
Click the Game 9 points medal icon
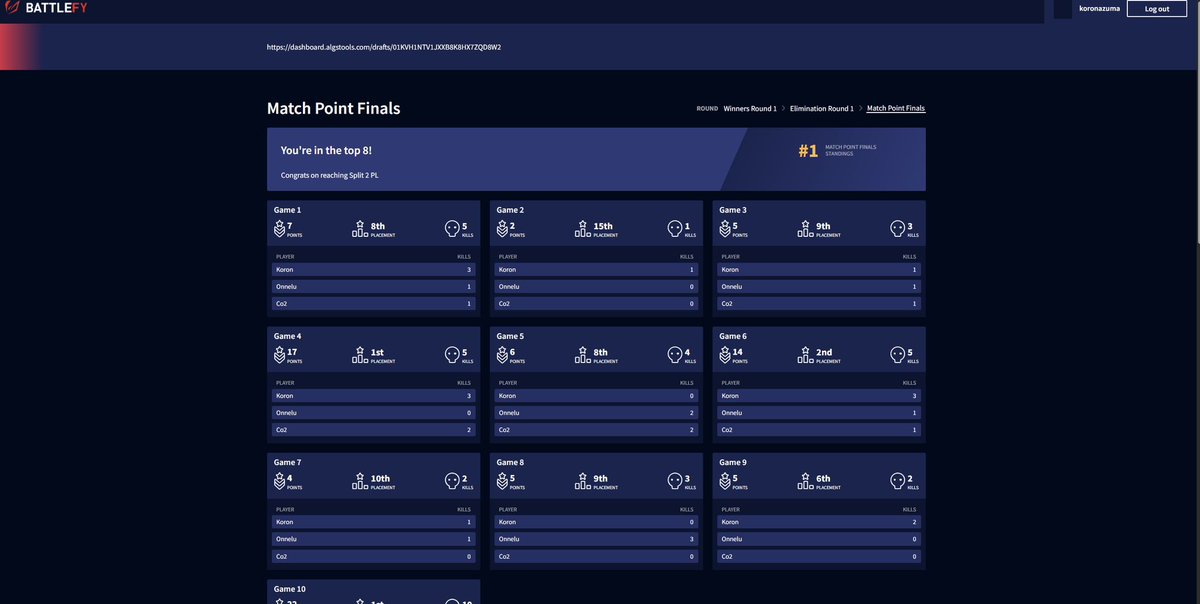(x=725, y=481)
